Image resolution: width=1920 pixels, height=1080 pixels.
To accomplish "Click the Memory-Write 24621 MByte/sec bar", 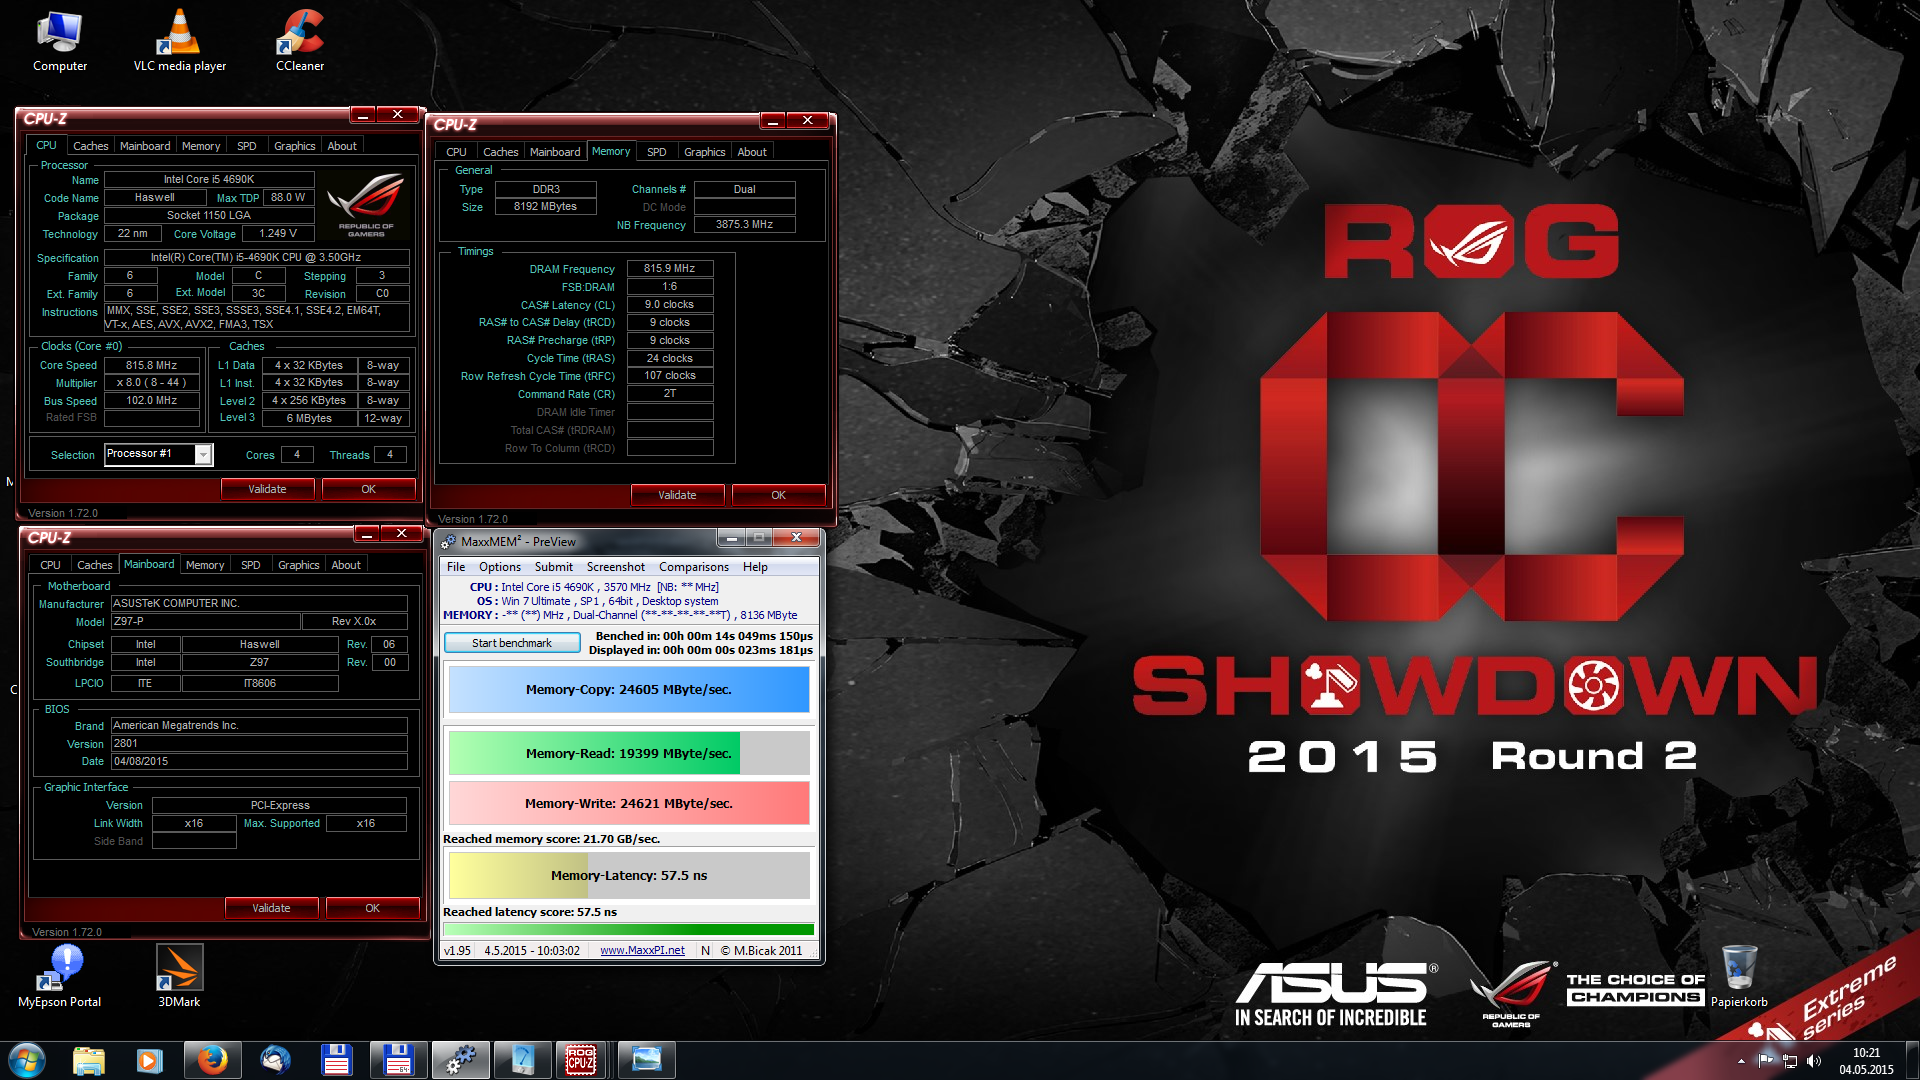I will (x=629, y=803).
